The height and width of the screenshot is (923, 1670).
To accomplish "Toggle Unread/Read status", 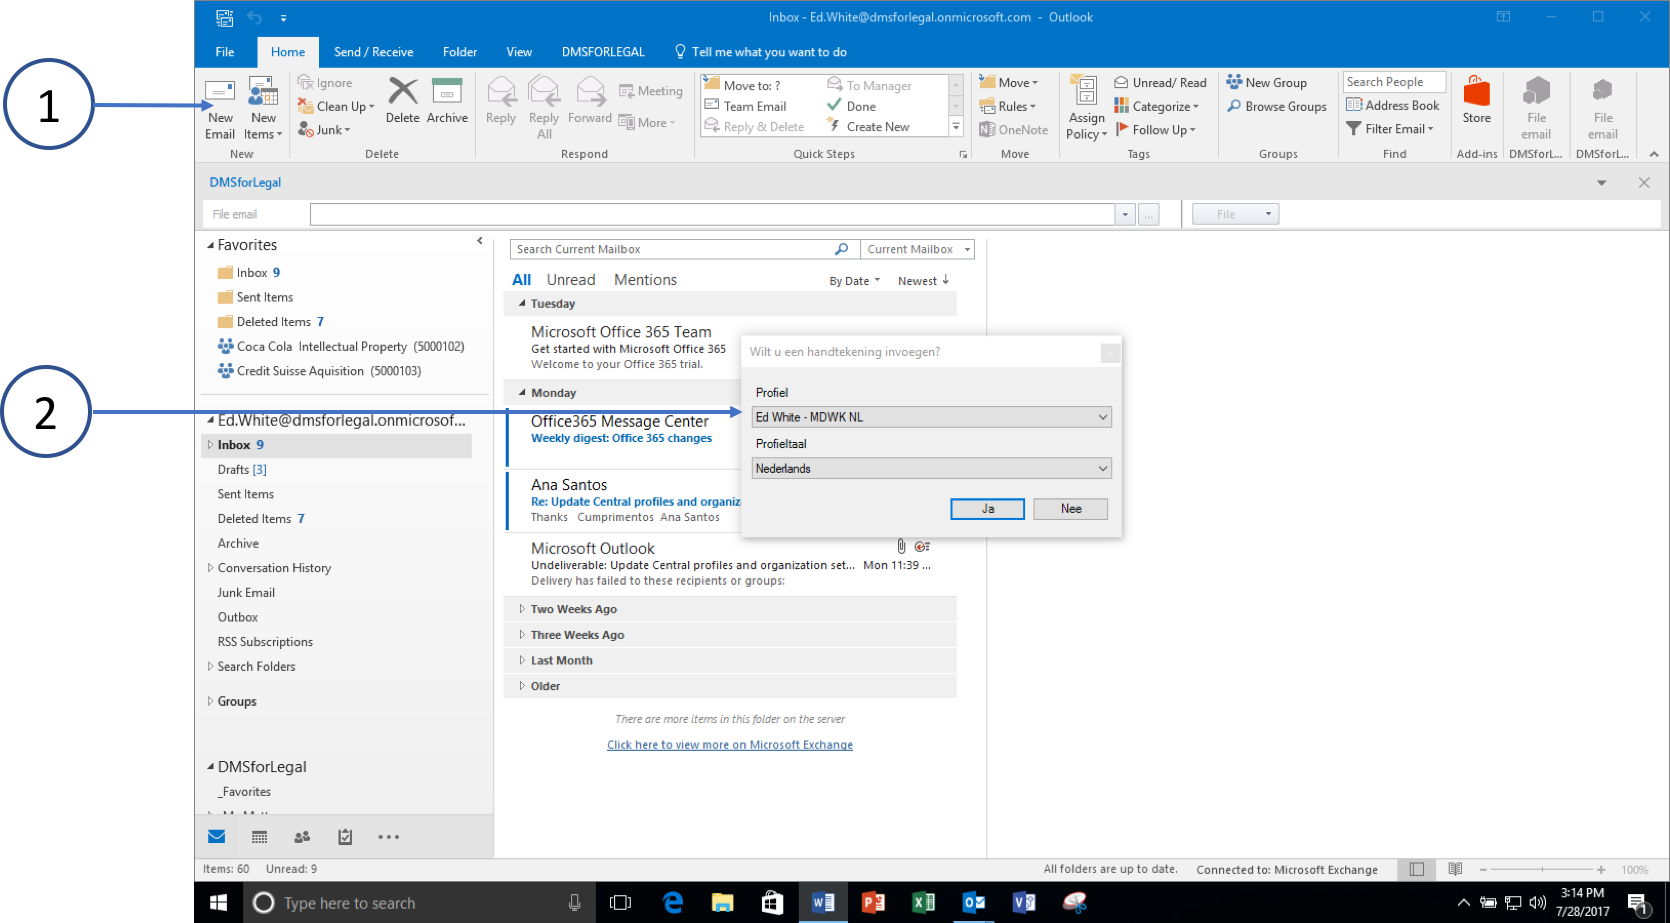I will (x=1161, y=83).
